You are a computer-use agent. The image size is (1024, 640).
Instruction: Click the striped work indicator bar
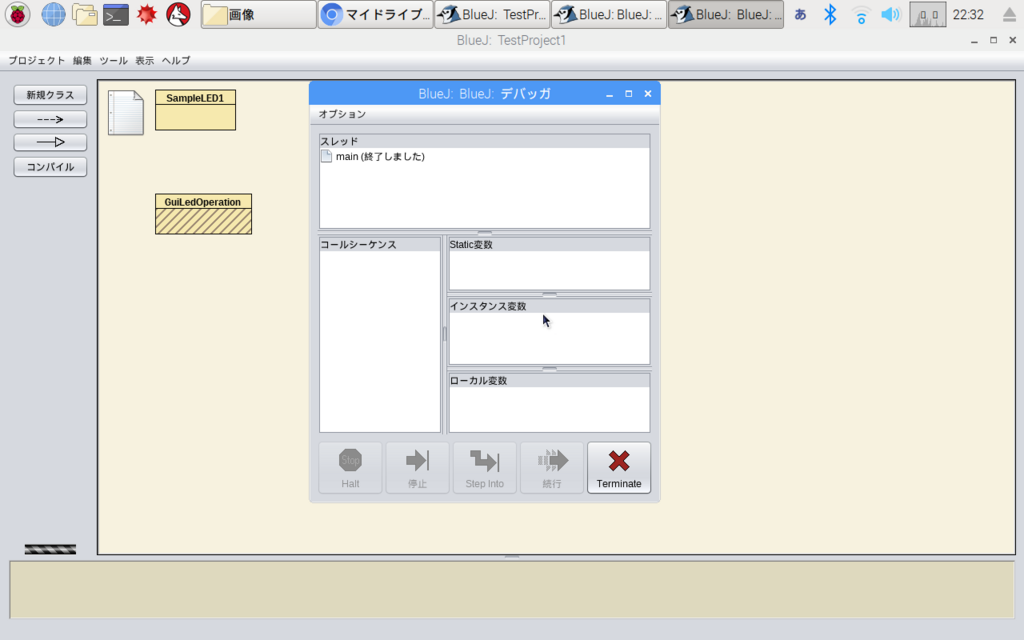[x=50, y=549]
